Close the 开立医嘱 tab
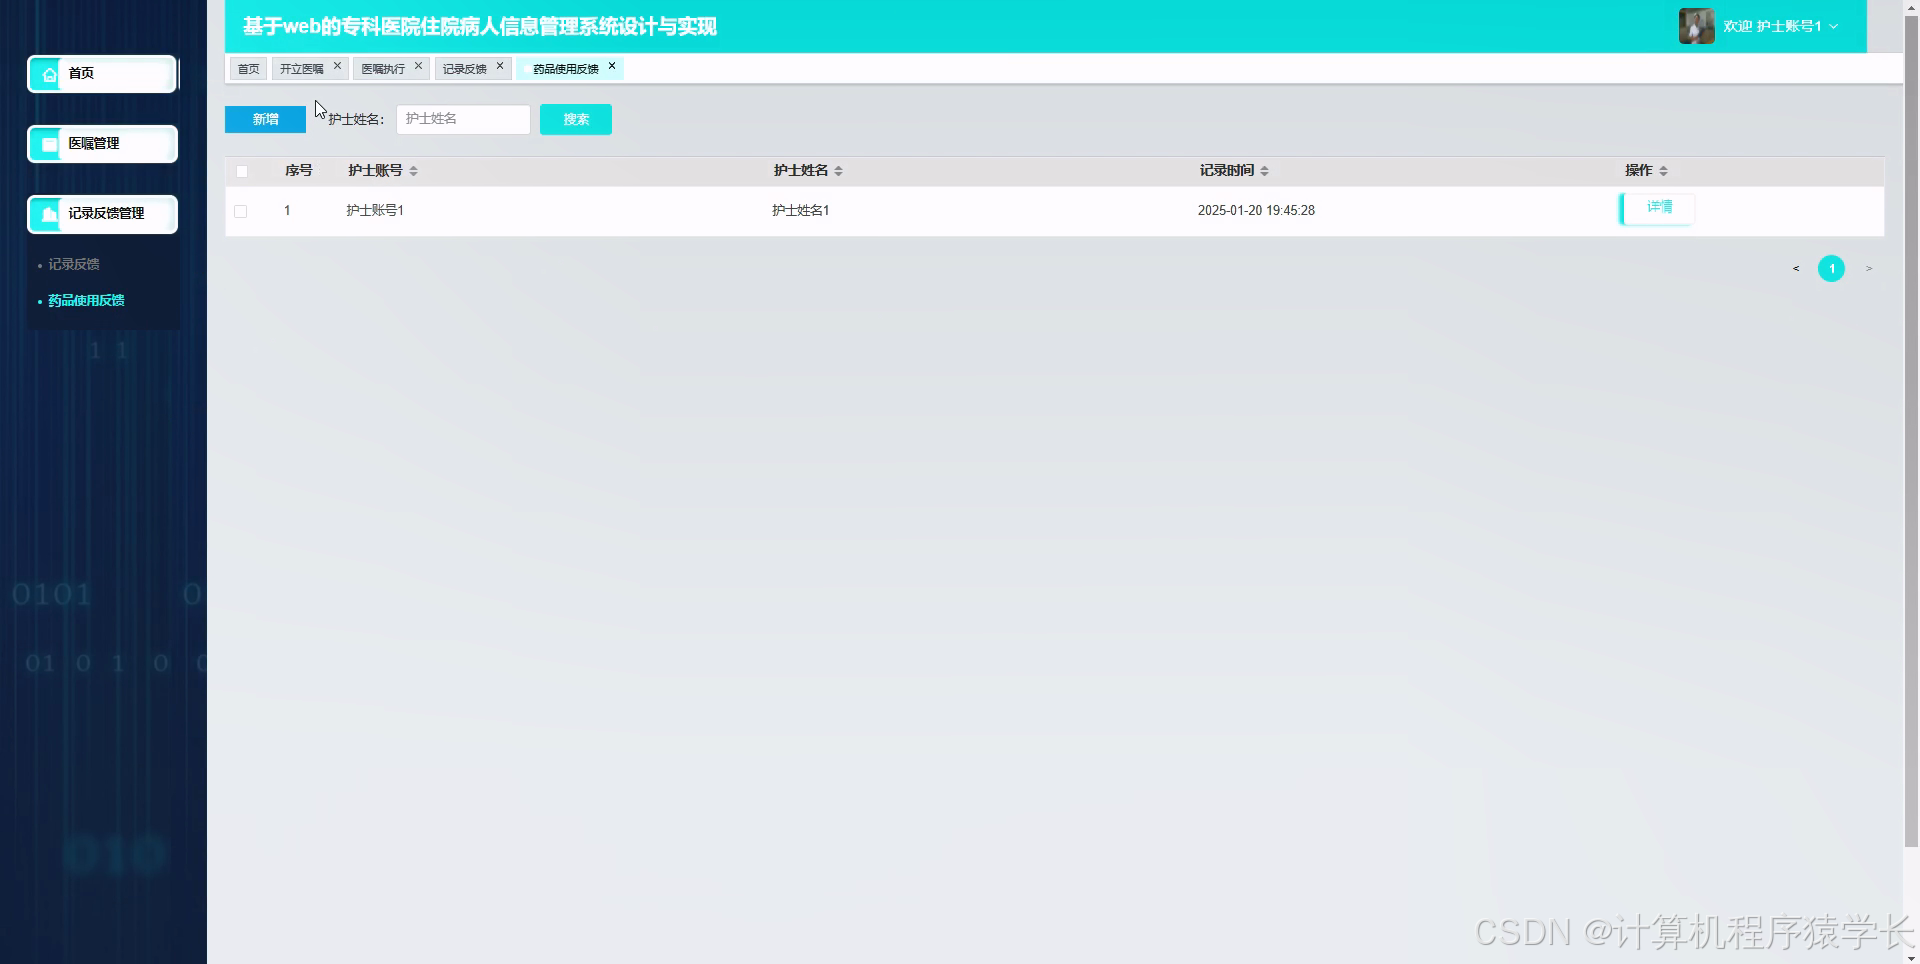Screen dimensions: 1920x964 (337, 66)
